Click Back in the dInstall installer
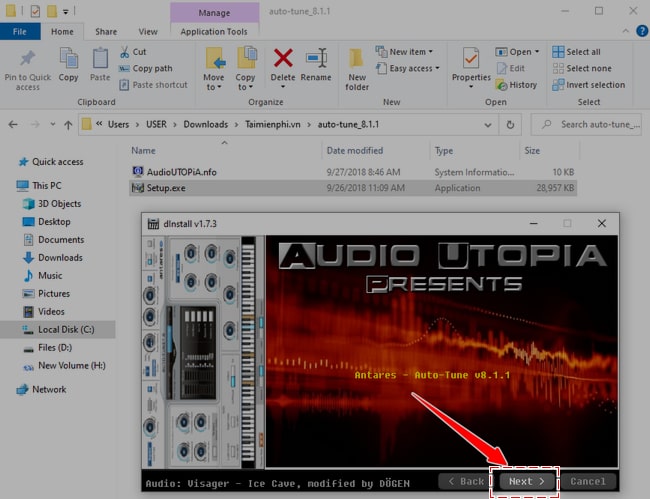650x499 pixels. [x=466, y=481]
